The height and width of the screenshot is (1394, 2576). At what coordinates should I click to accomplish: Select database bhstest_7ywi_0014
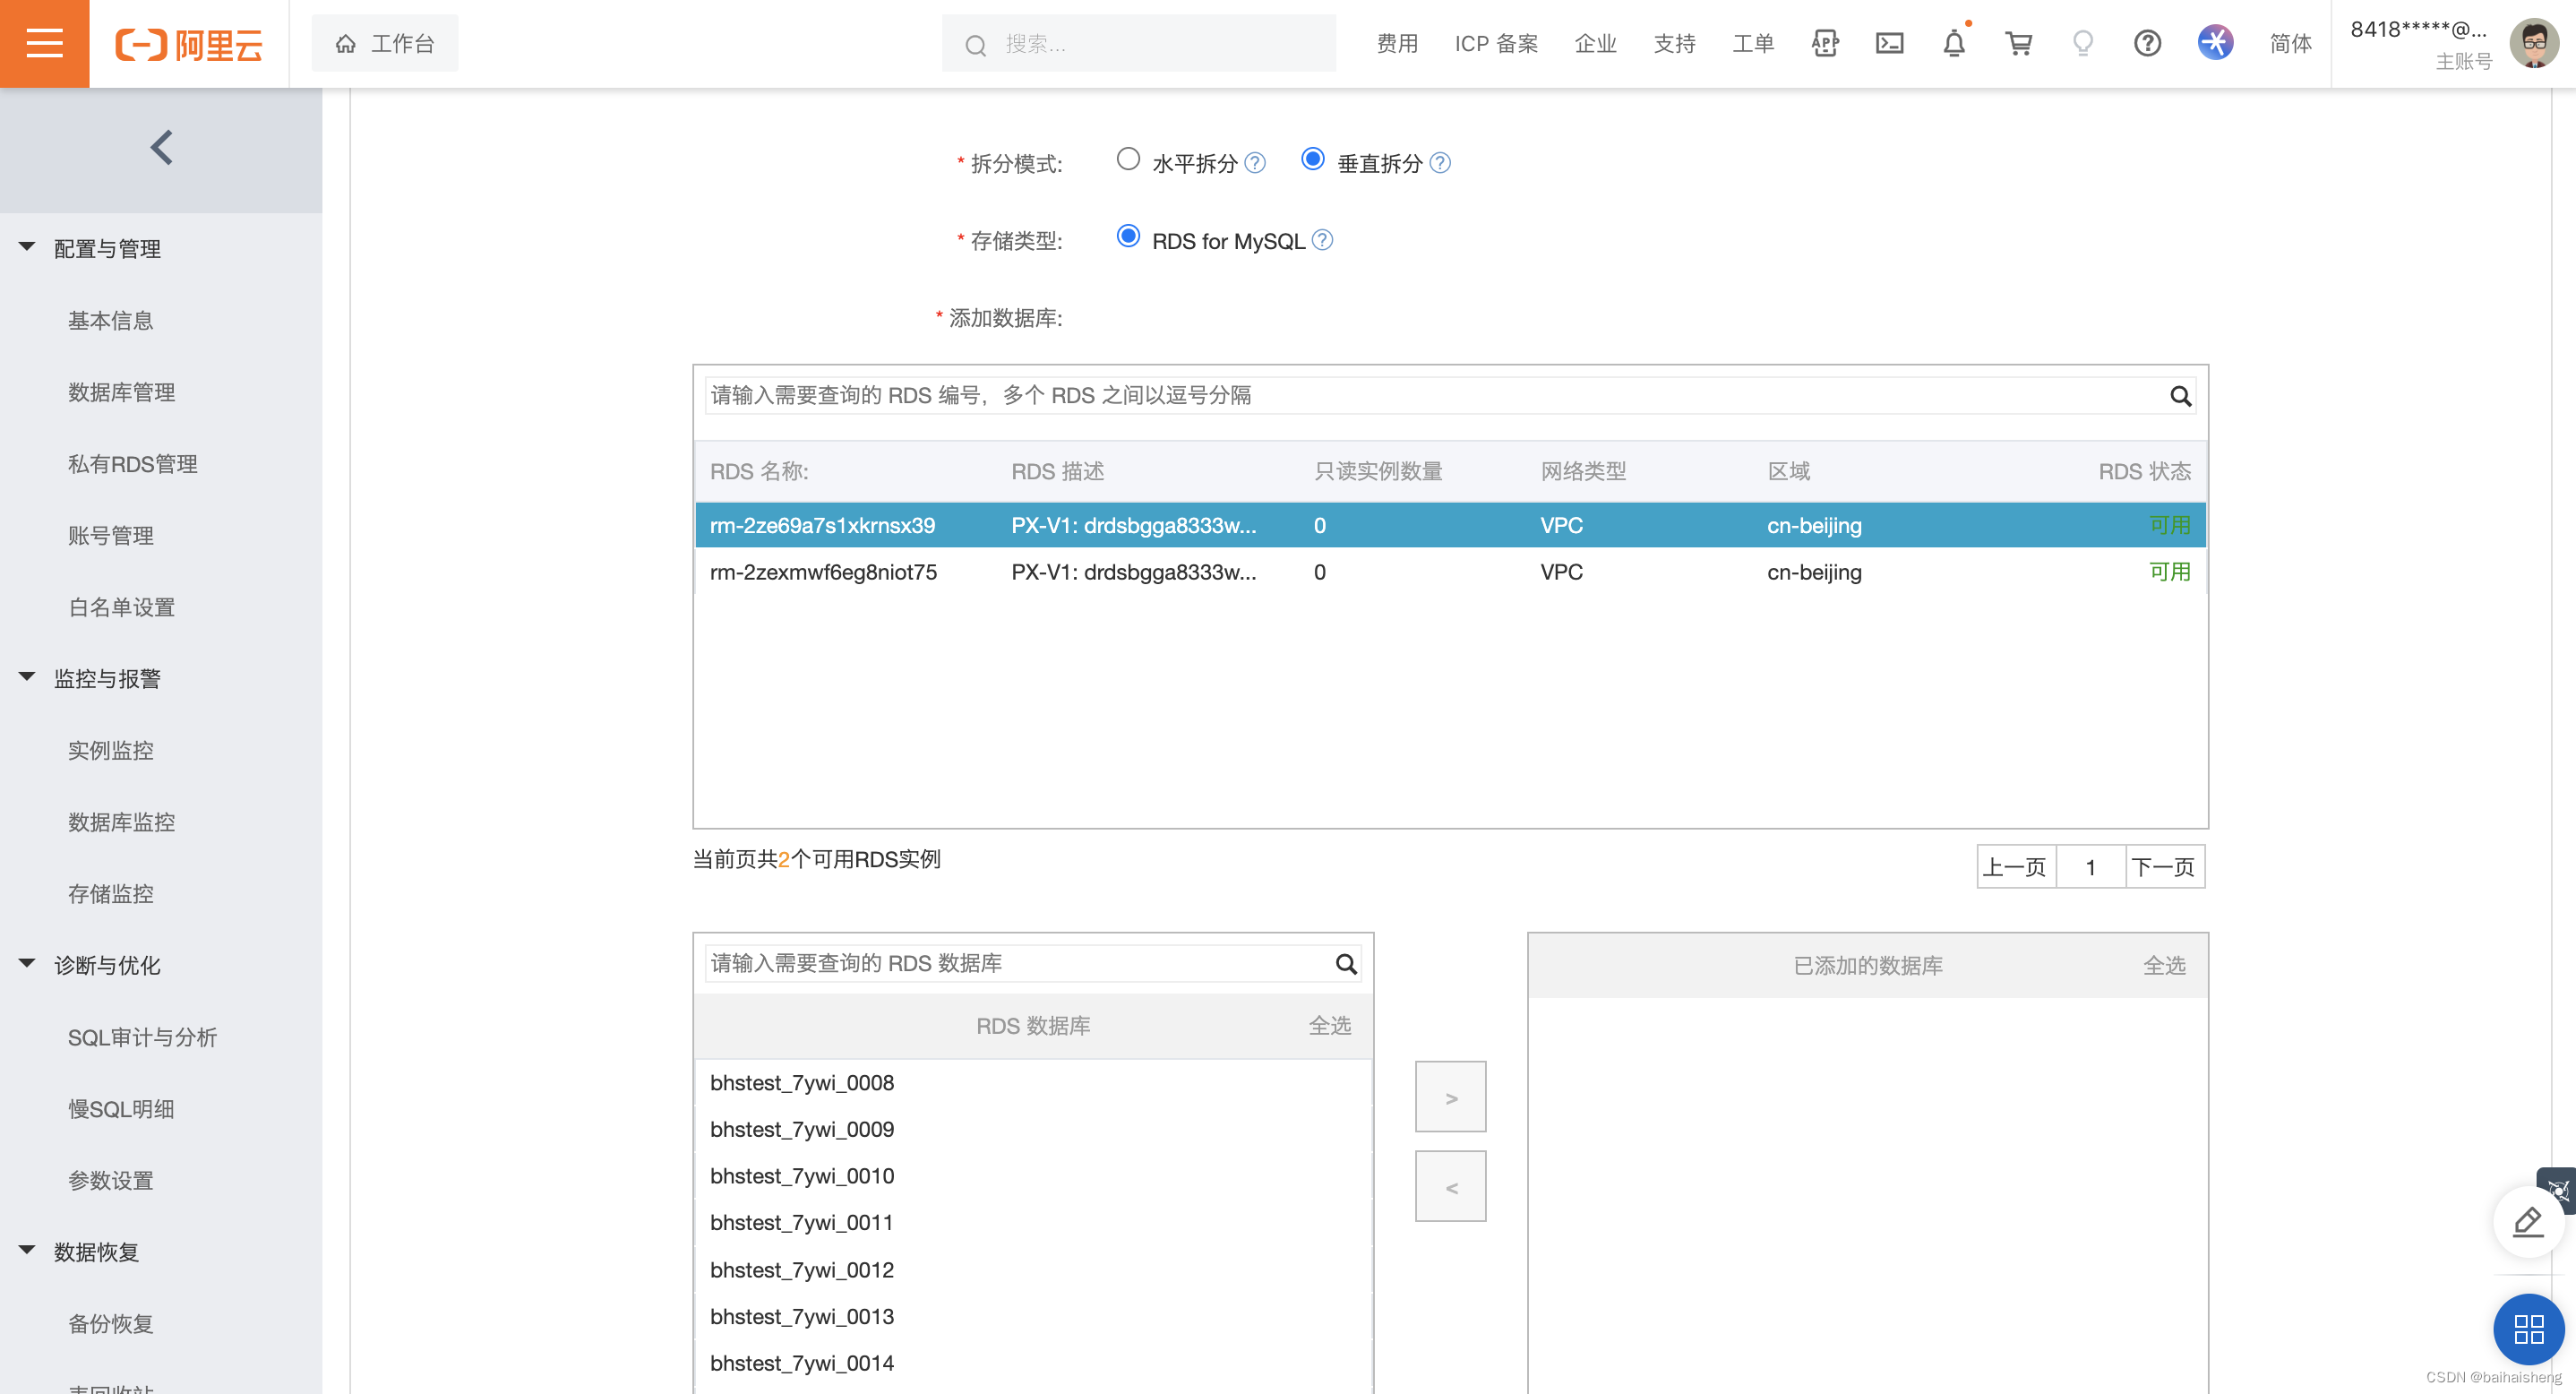[1033, 1363]
